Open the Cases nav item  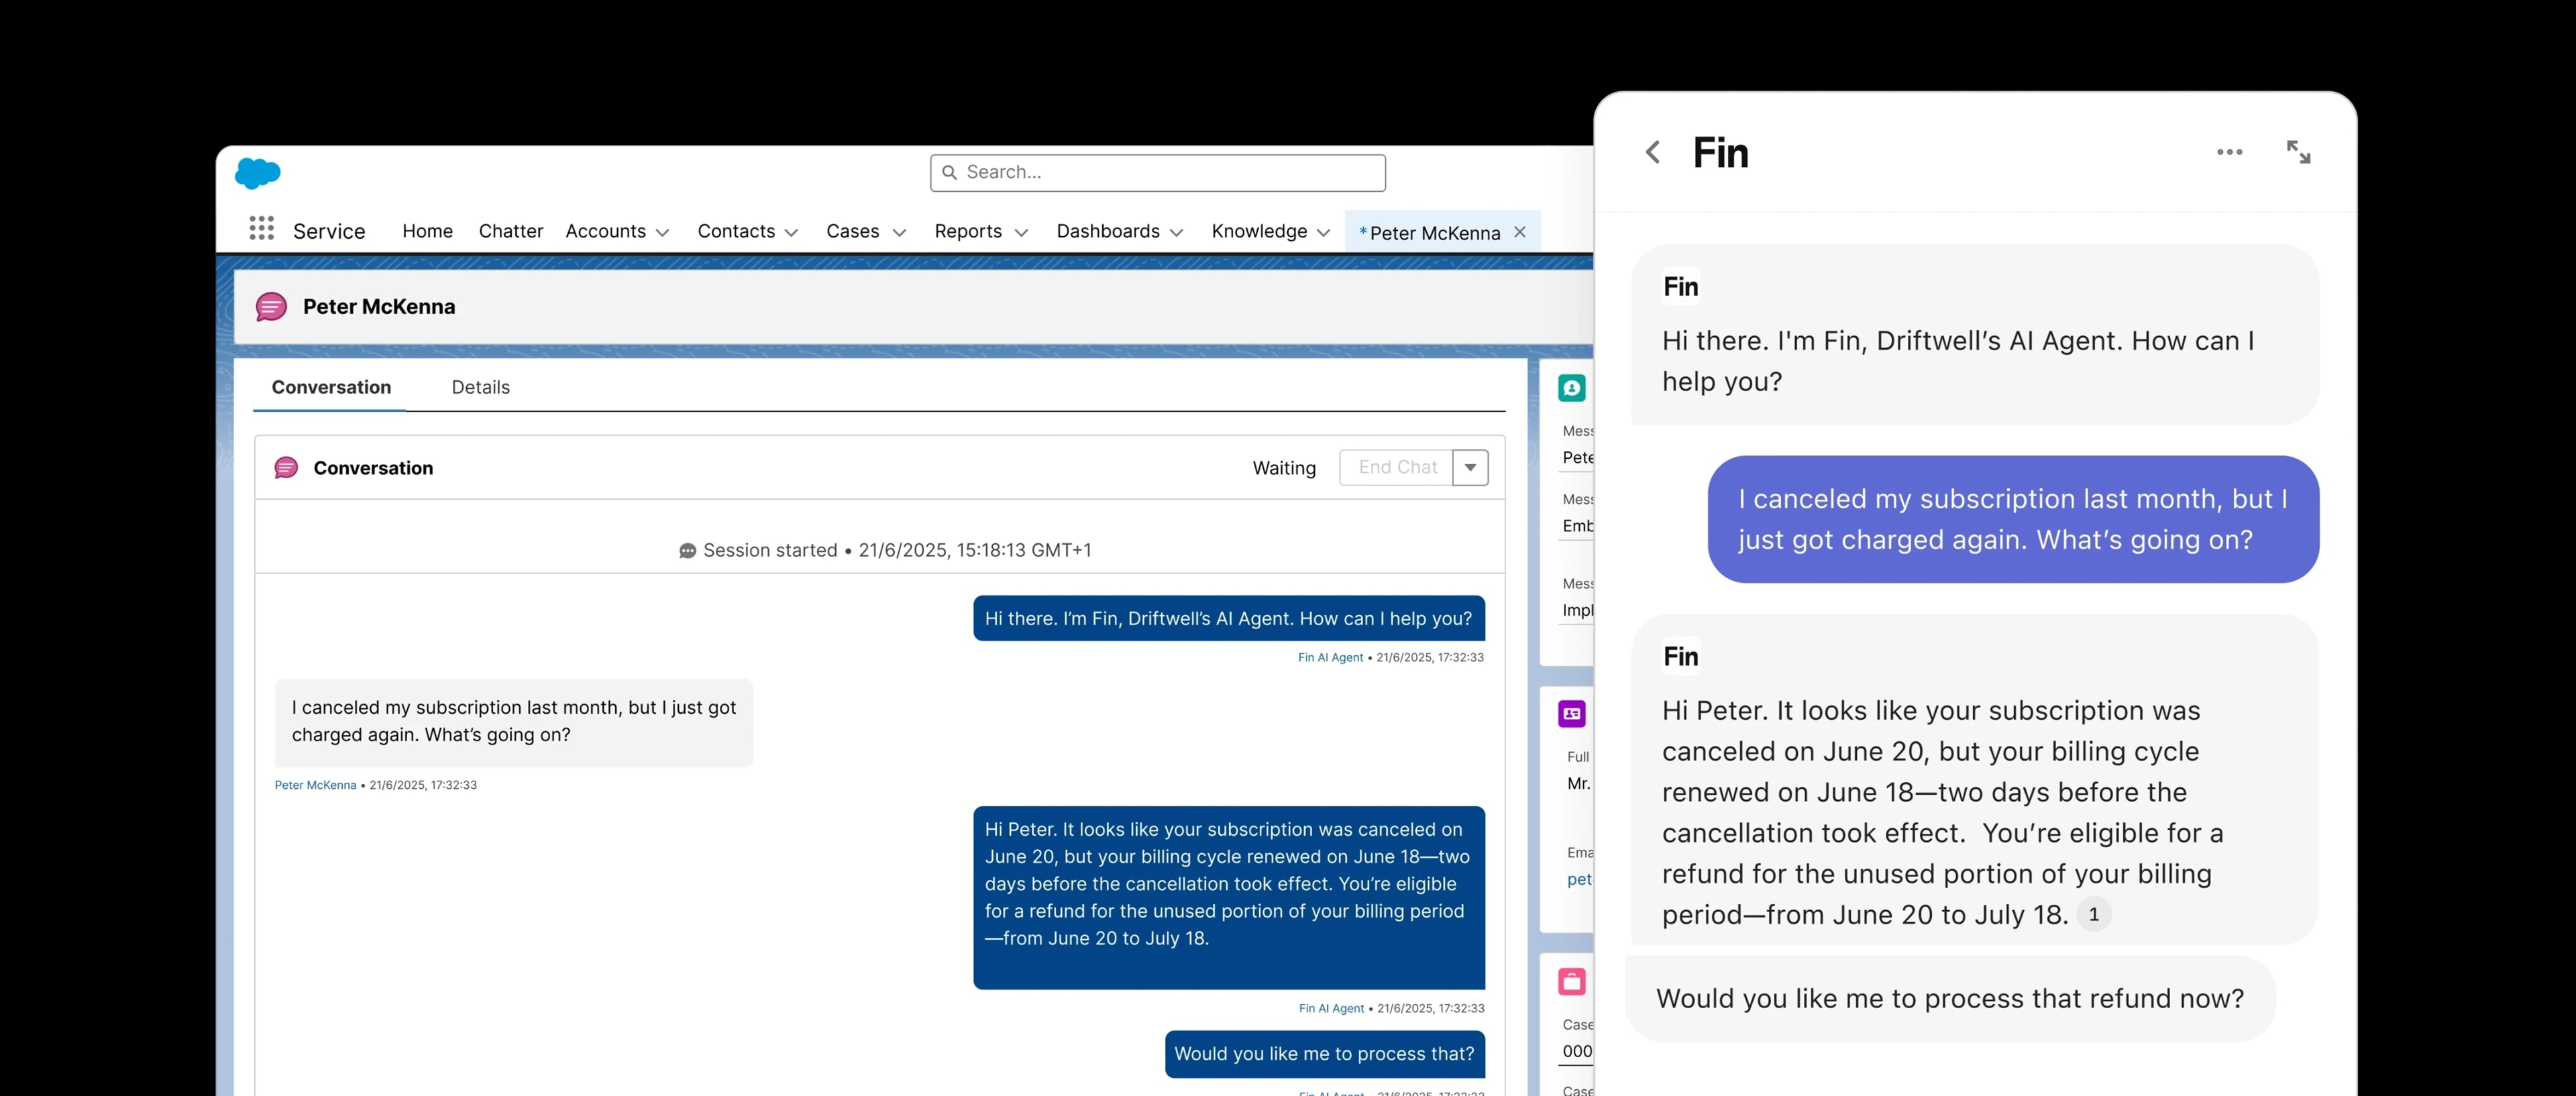click(x=852, y=231)
